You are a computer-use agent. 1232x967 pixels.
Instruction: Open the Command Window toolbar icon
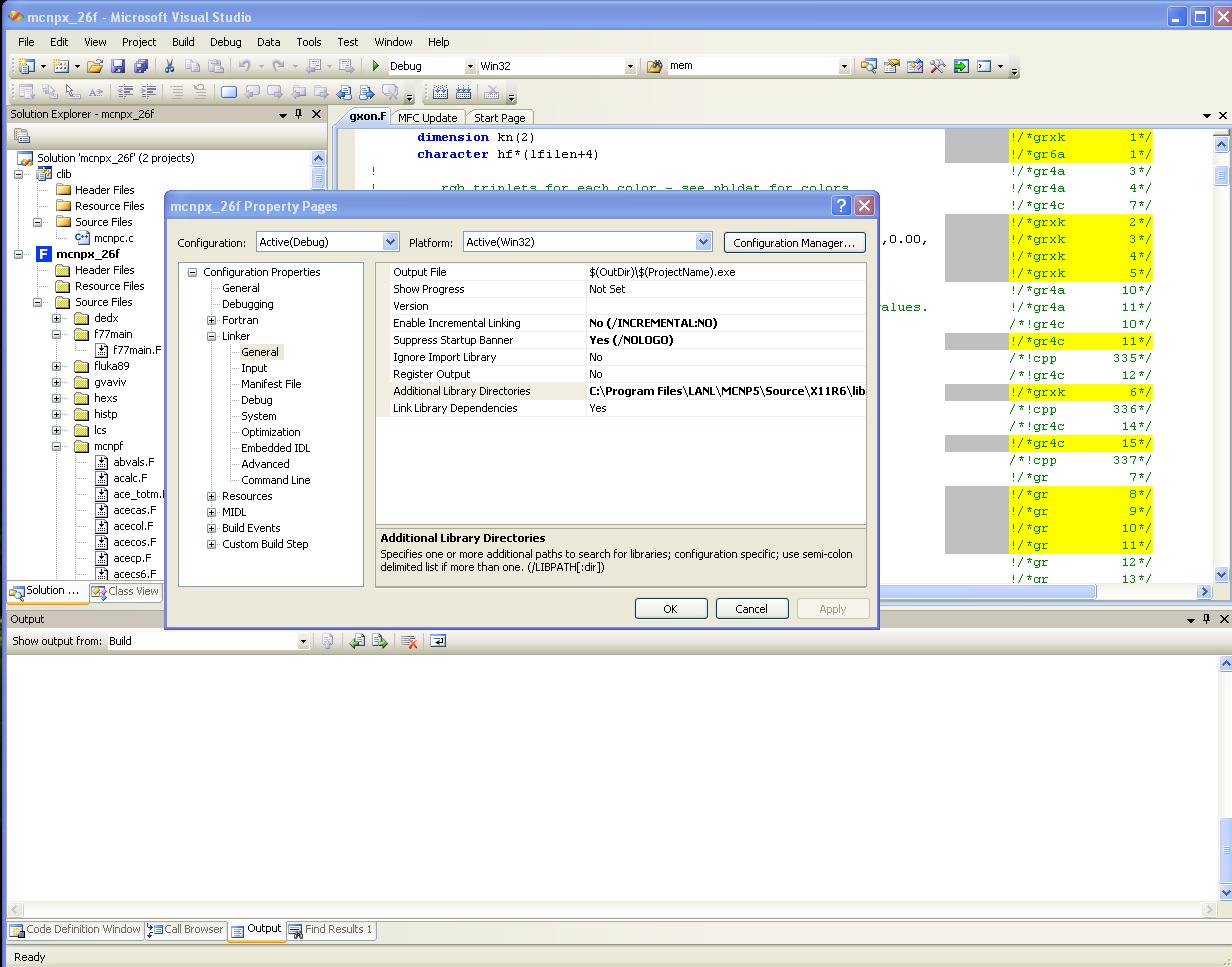click(984, 66)
